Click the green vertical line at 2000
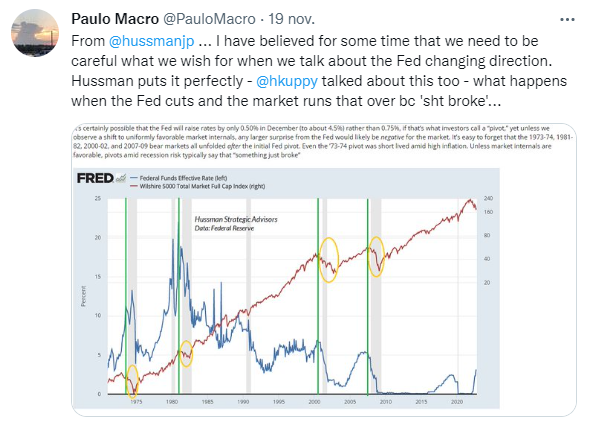The width and height of the screenshot is (589, 421). [x=318, y=297]
